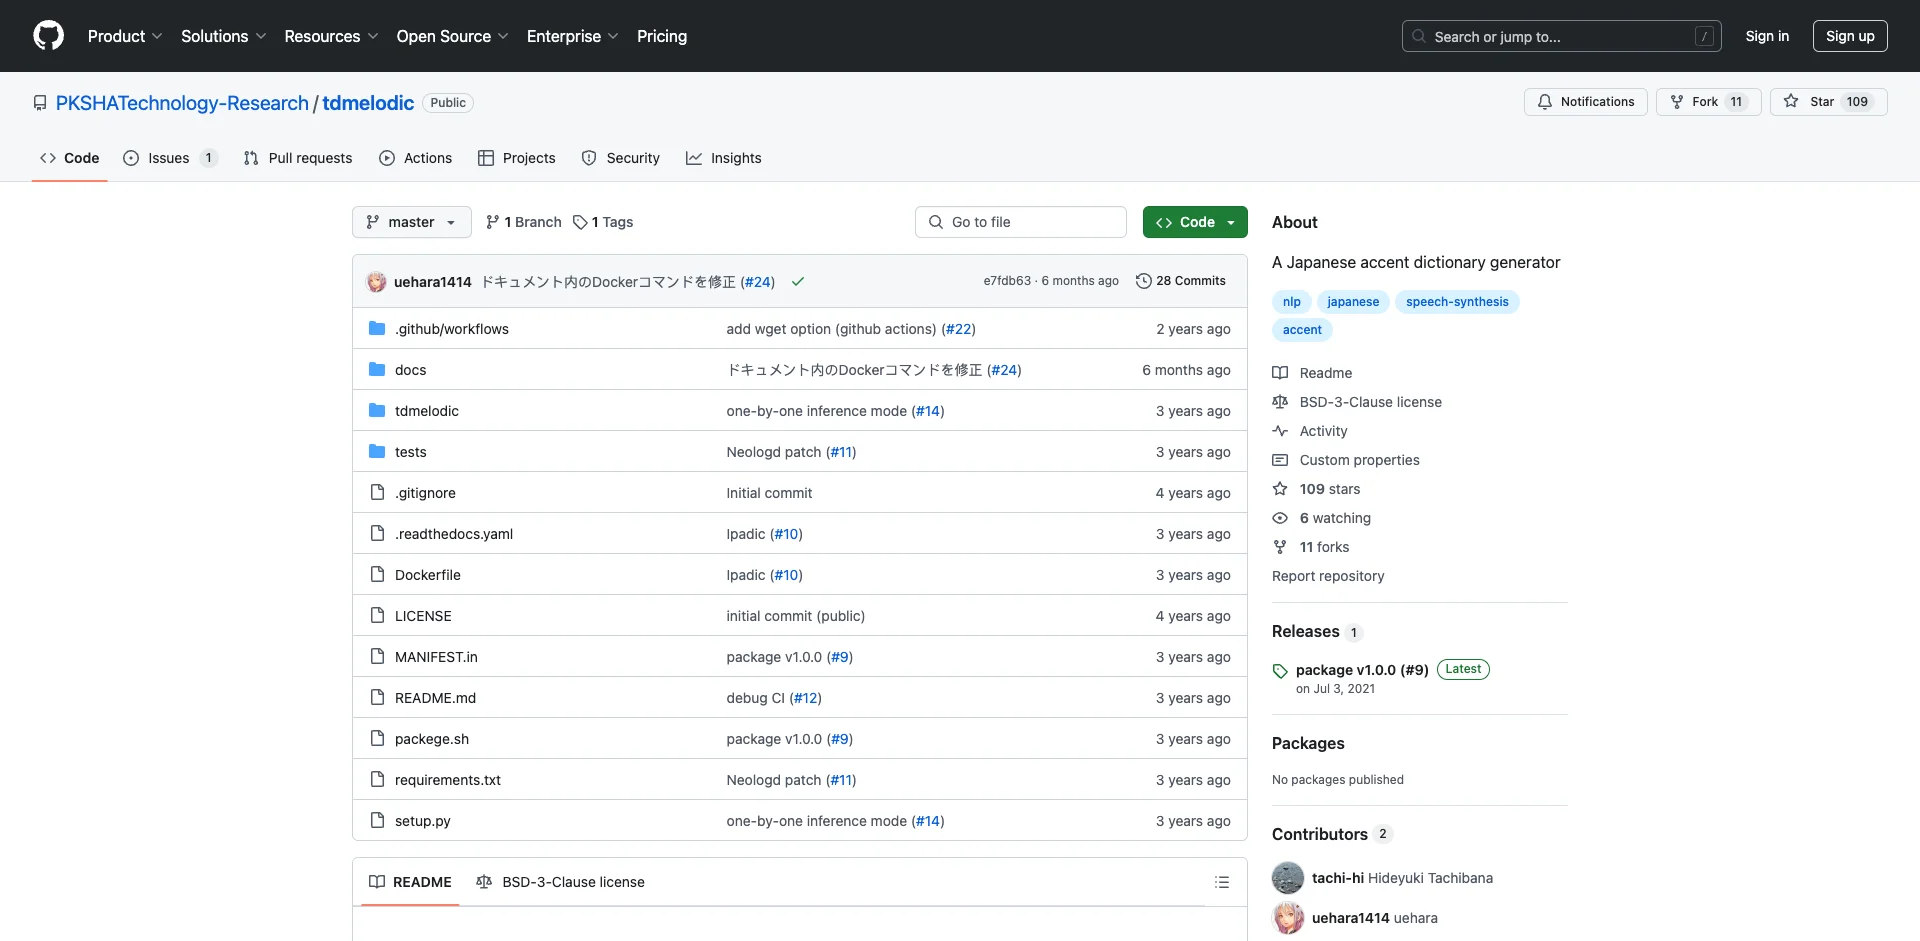The width and height of the screenshot is (1920, 941).
Task: Expand the Solutions menu
Action: coord(224,36)
